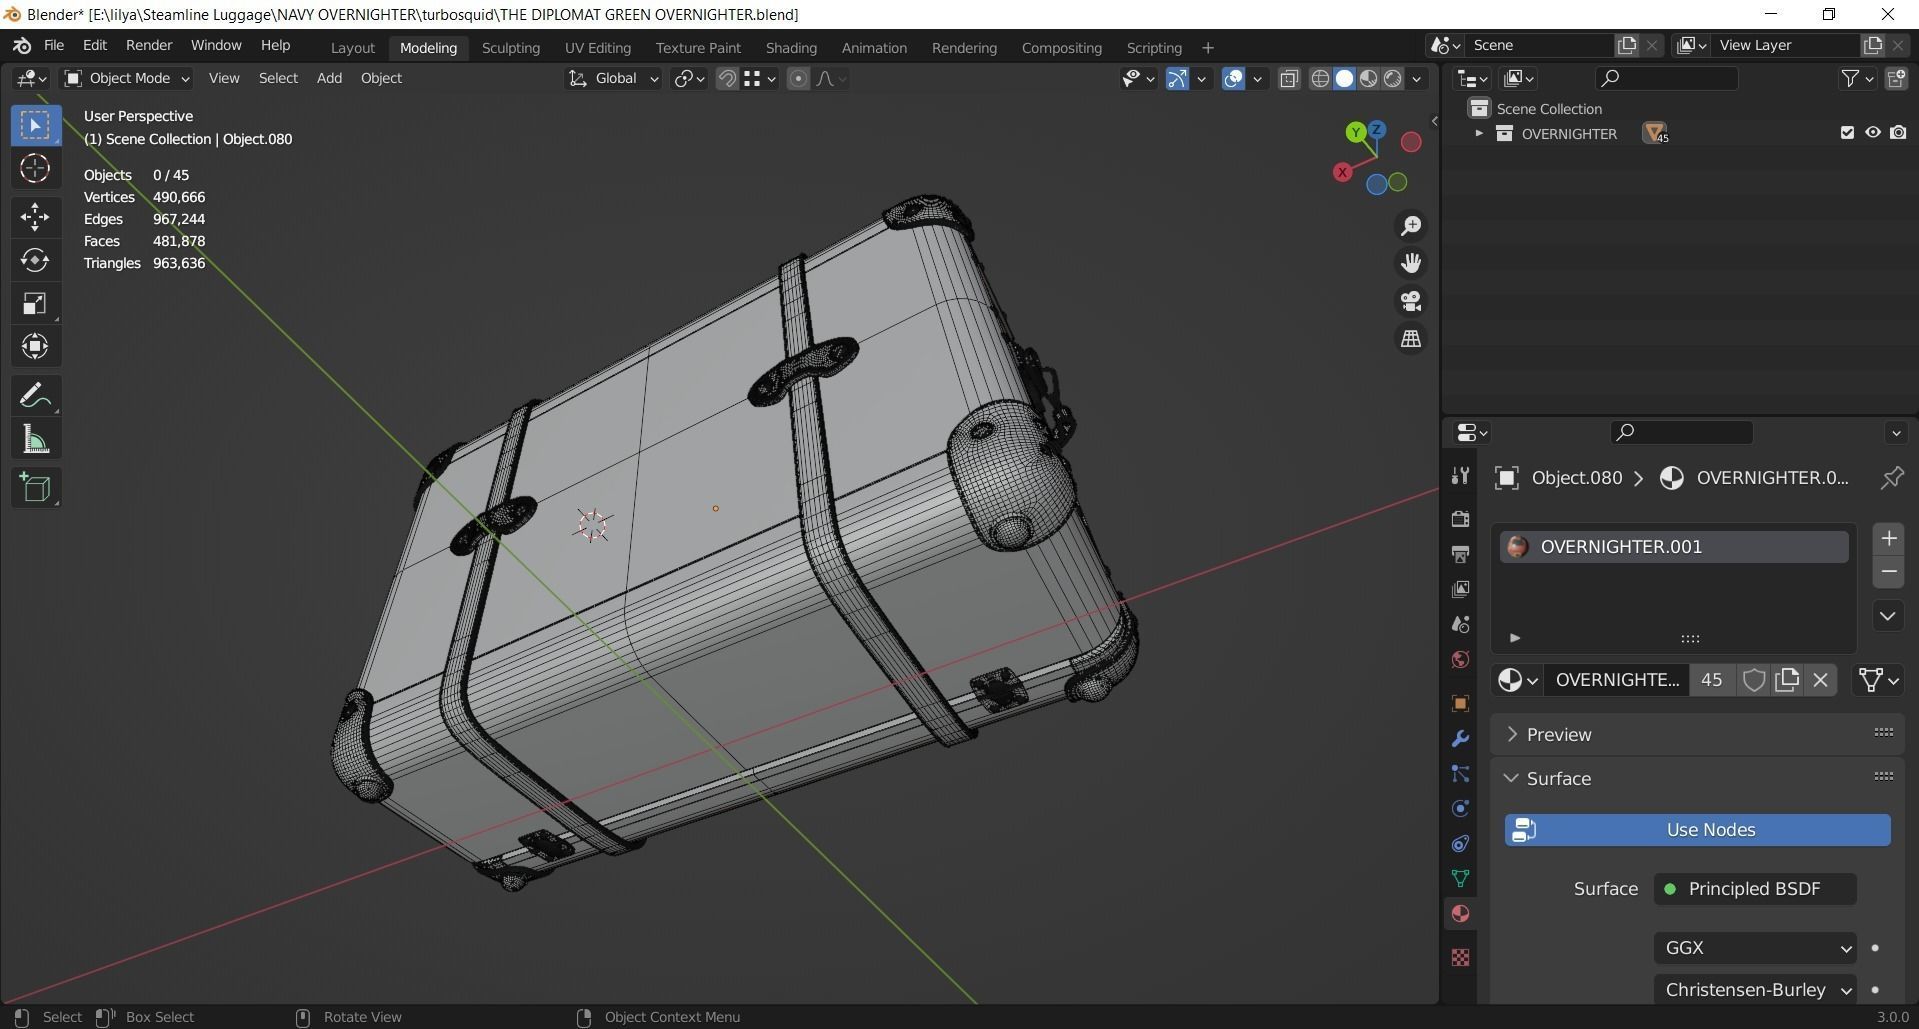Open the Render properties tab
This screenshot has width=1919, height=1029.
point(1460,518)
